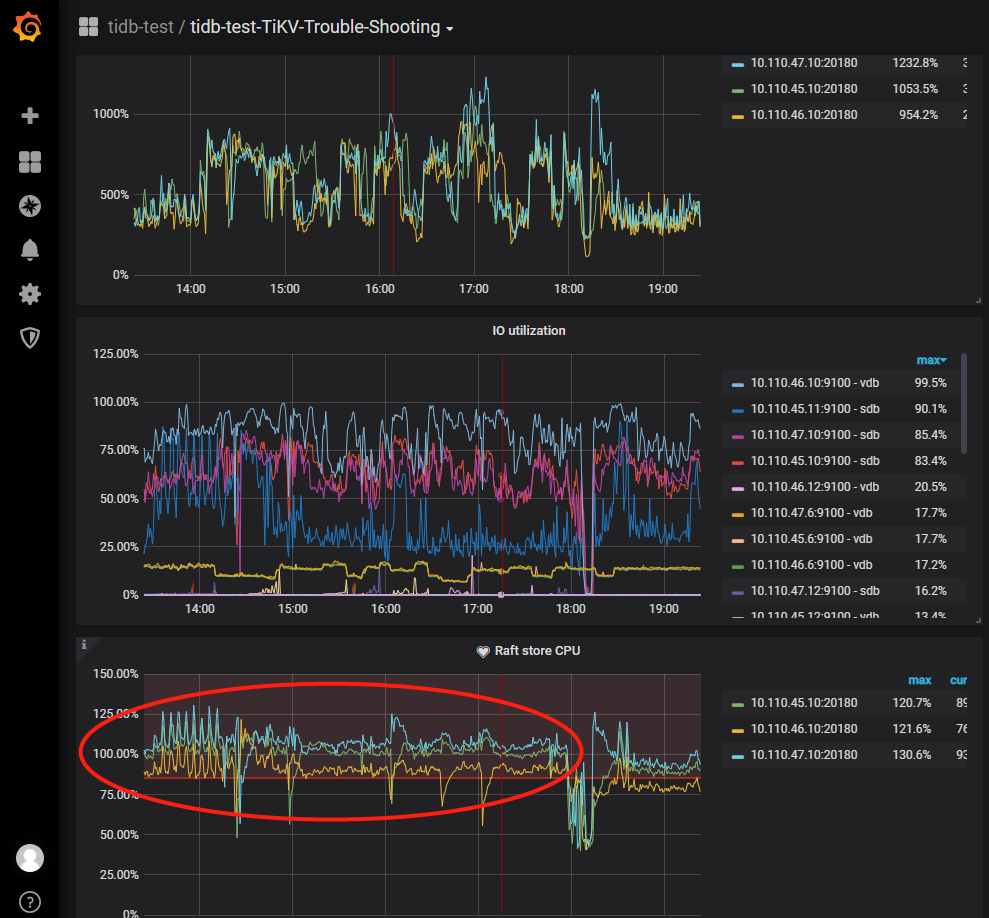
Task: Sort the Raft store CPU legend by max column
Action: 920,680
